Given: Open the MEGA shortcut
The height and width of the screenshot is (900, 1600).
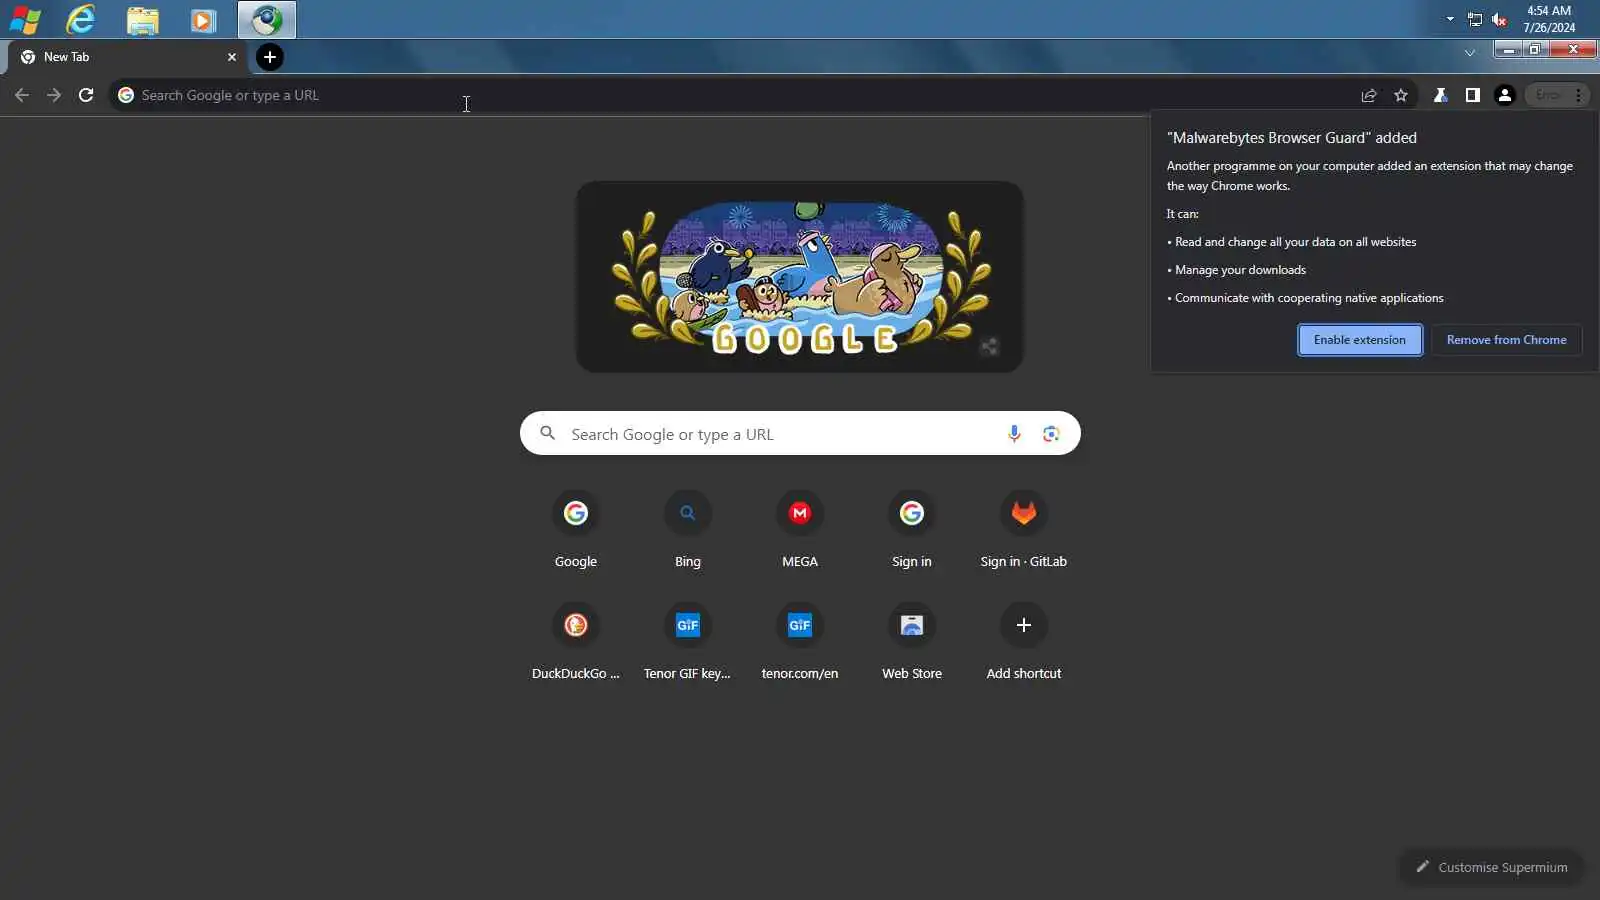Looking at the screenshot, I should coord(800,531).
